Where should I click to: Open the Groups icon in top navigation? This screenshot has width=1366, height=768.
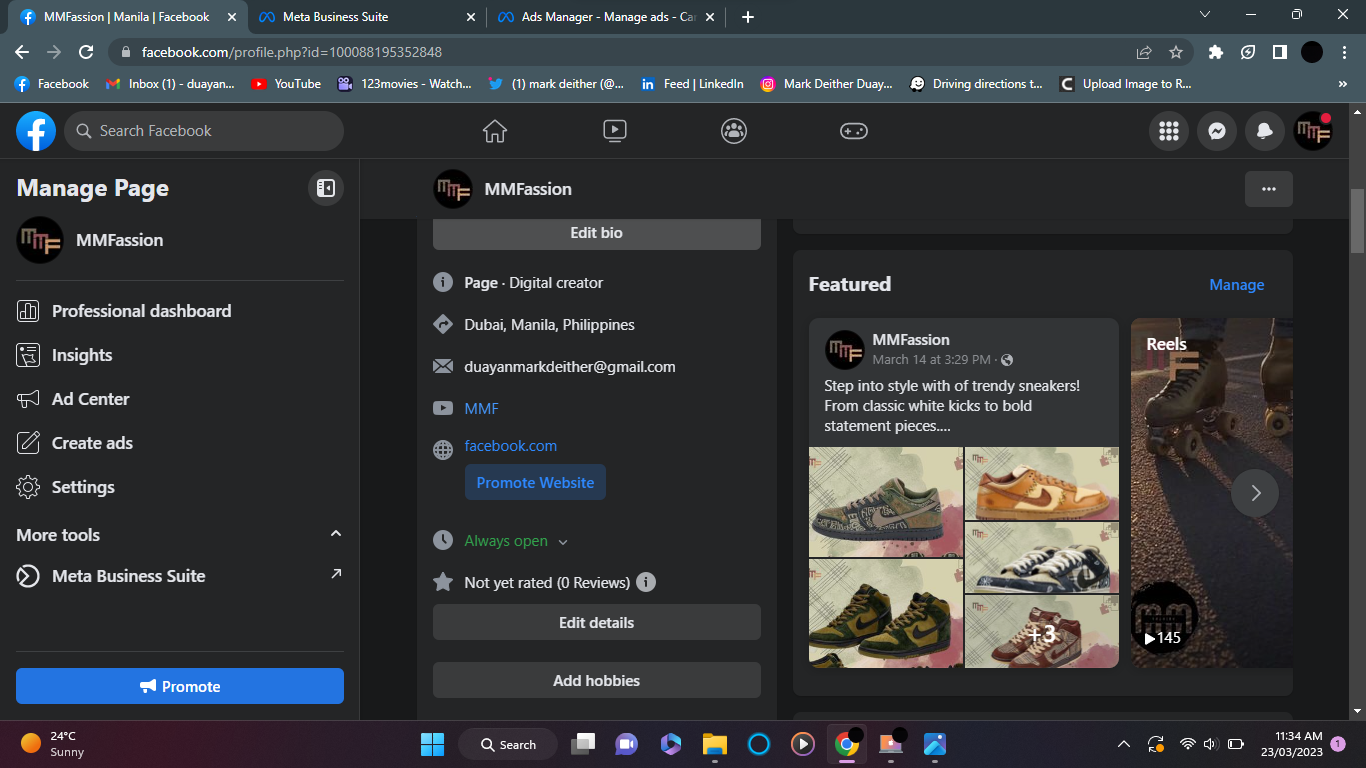[x=734, y=131]
